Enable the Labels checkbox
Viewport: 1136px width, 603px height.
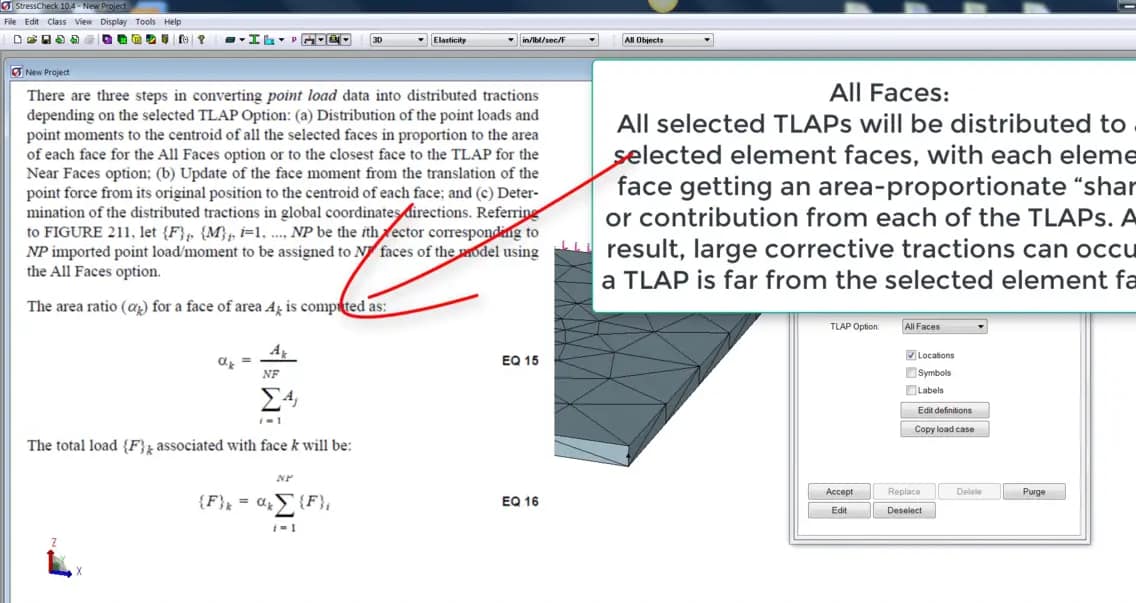(x=911, y=389)
